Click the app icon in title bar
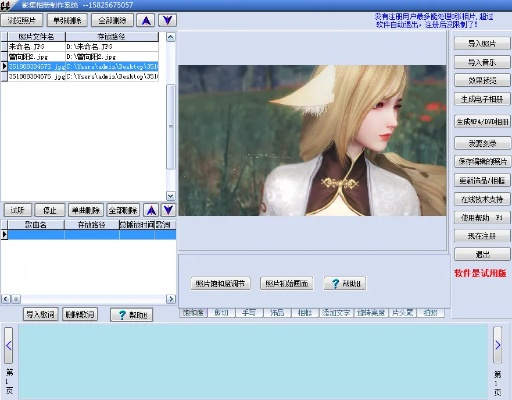 [x=6, y=5]
